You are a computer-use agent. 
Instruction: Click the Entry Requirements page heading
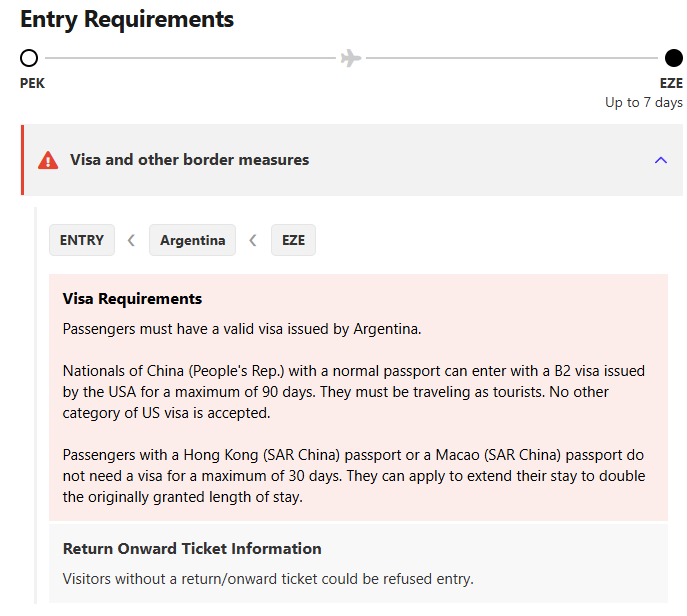click(x=127, y=19)
